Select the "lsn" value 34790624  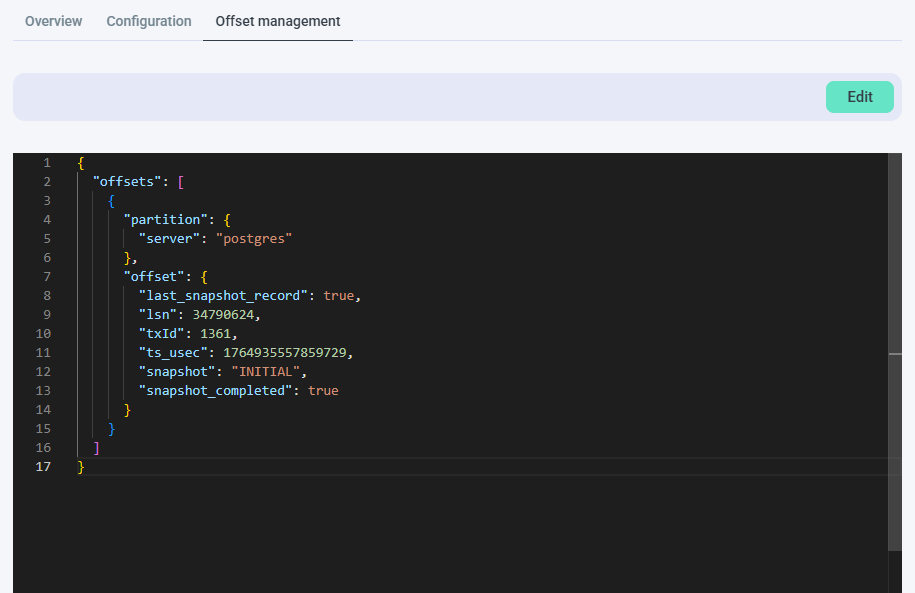tap(226, 314)
